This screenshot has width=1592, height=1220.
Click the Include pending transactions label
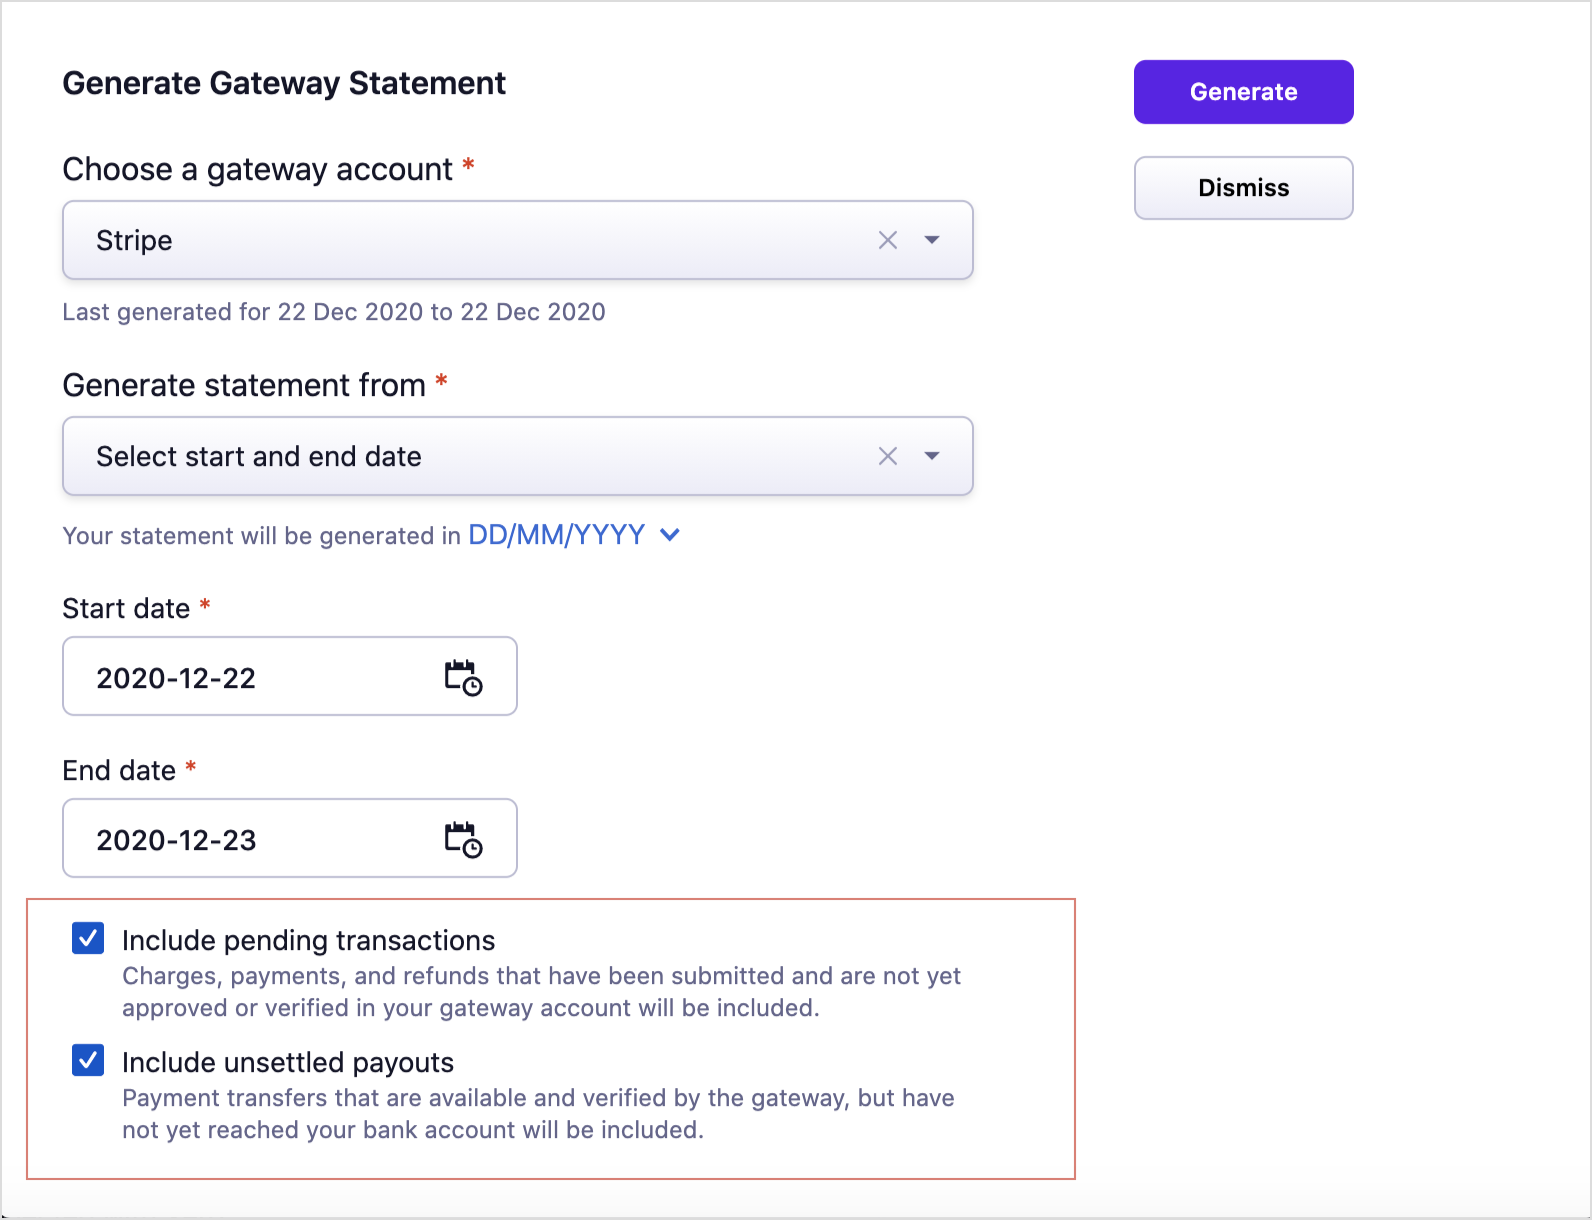click(308, 940)
